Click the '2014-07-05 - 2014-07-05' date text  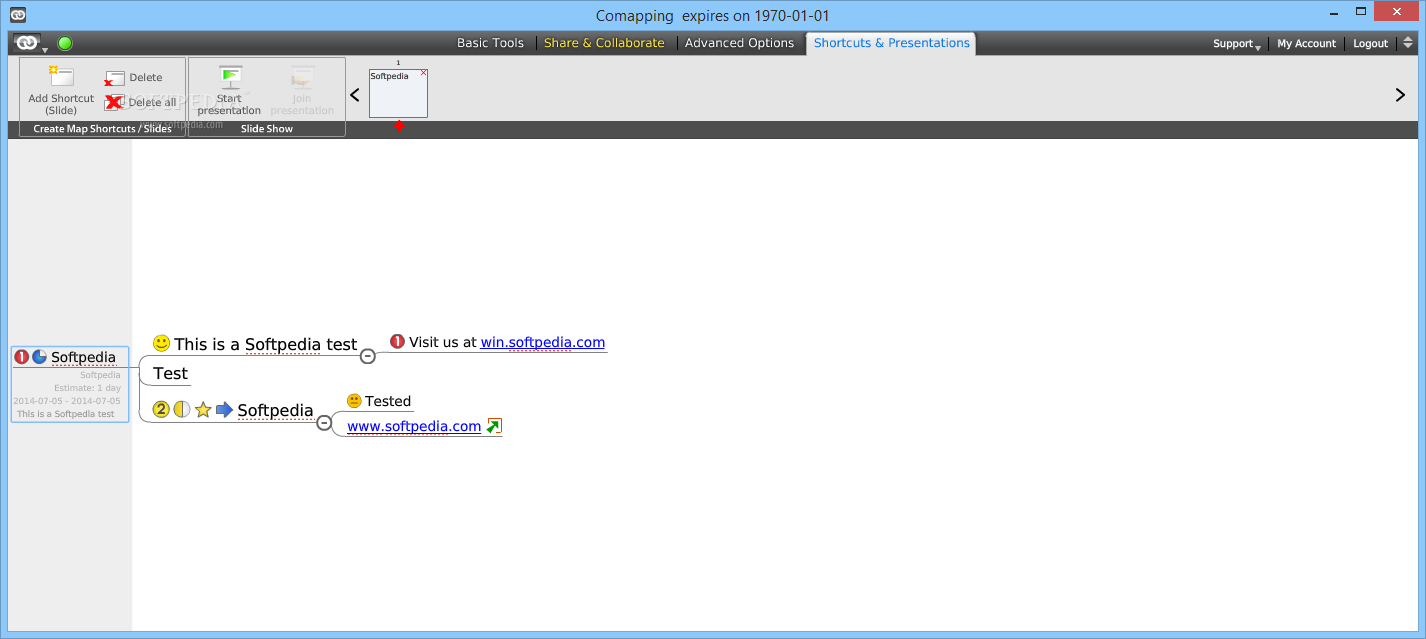(67, 401)
